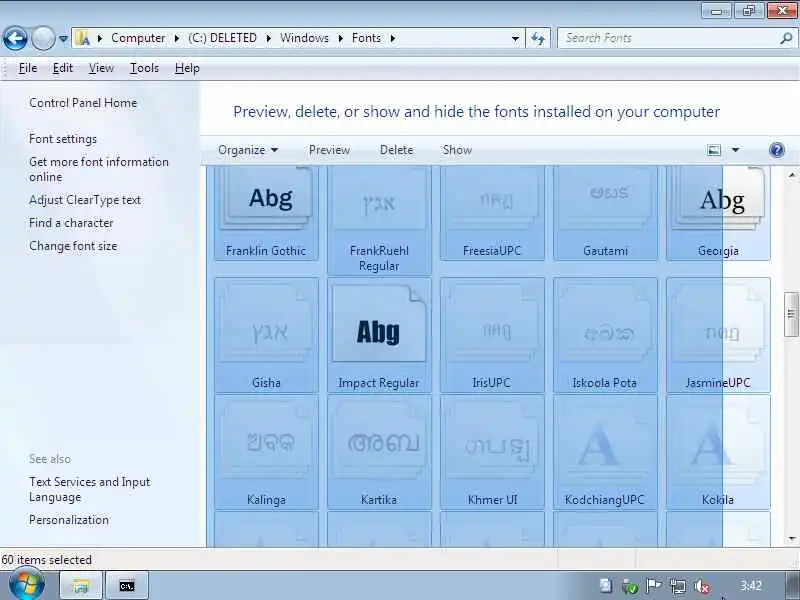This screenshot has height=600, width=800.
Task: Open Windows Explorer from the taskbar
Action: point(81,585)
